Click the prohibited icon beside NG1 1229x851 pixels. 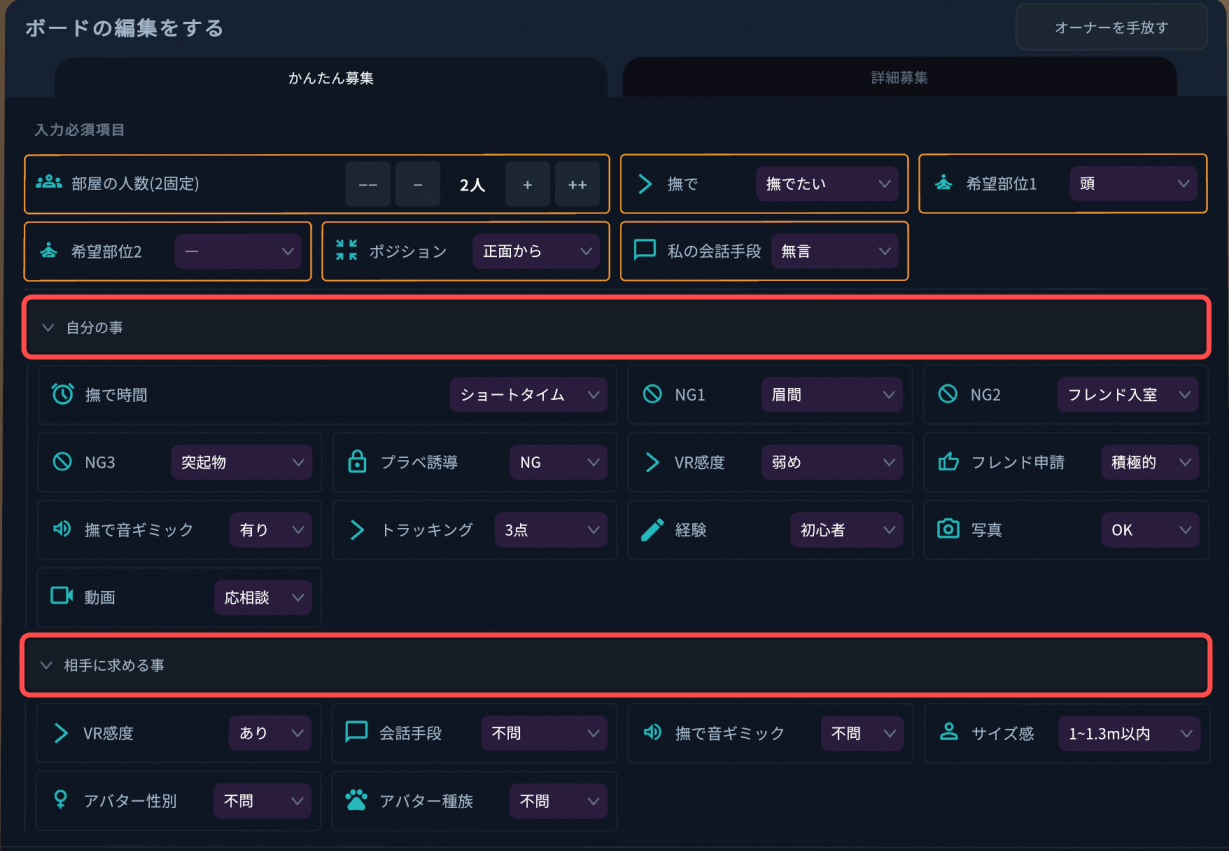652,395
